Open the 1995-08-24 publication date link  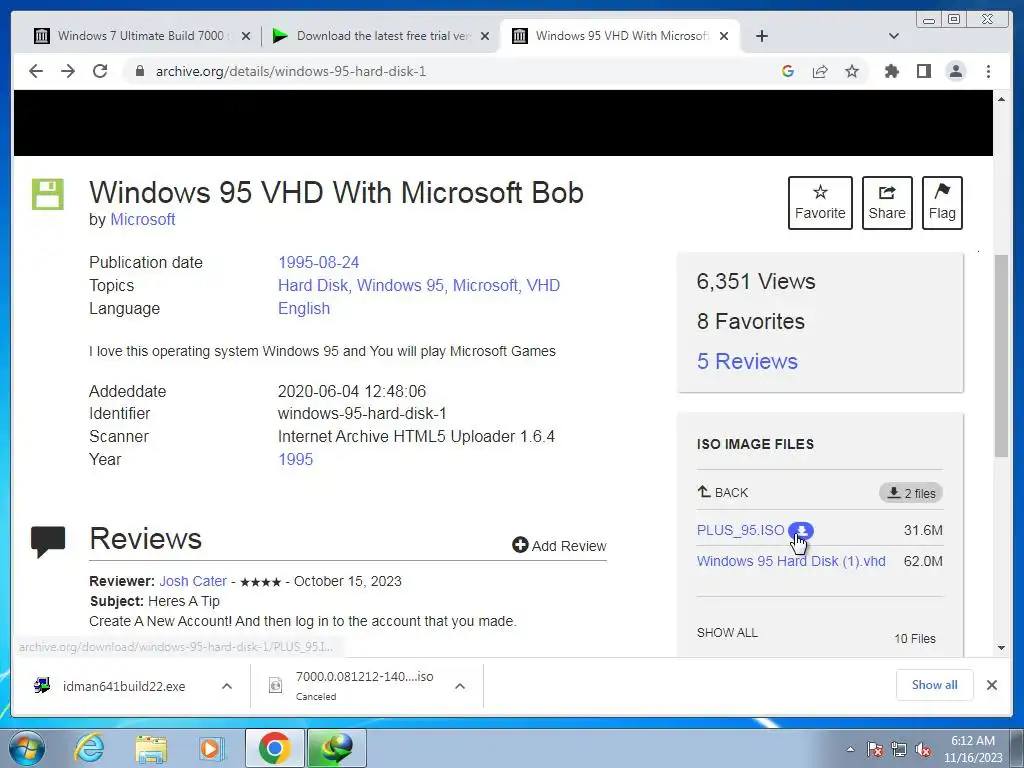(319, 263)
